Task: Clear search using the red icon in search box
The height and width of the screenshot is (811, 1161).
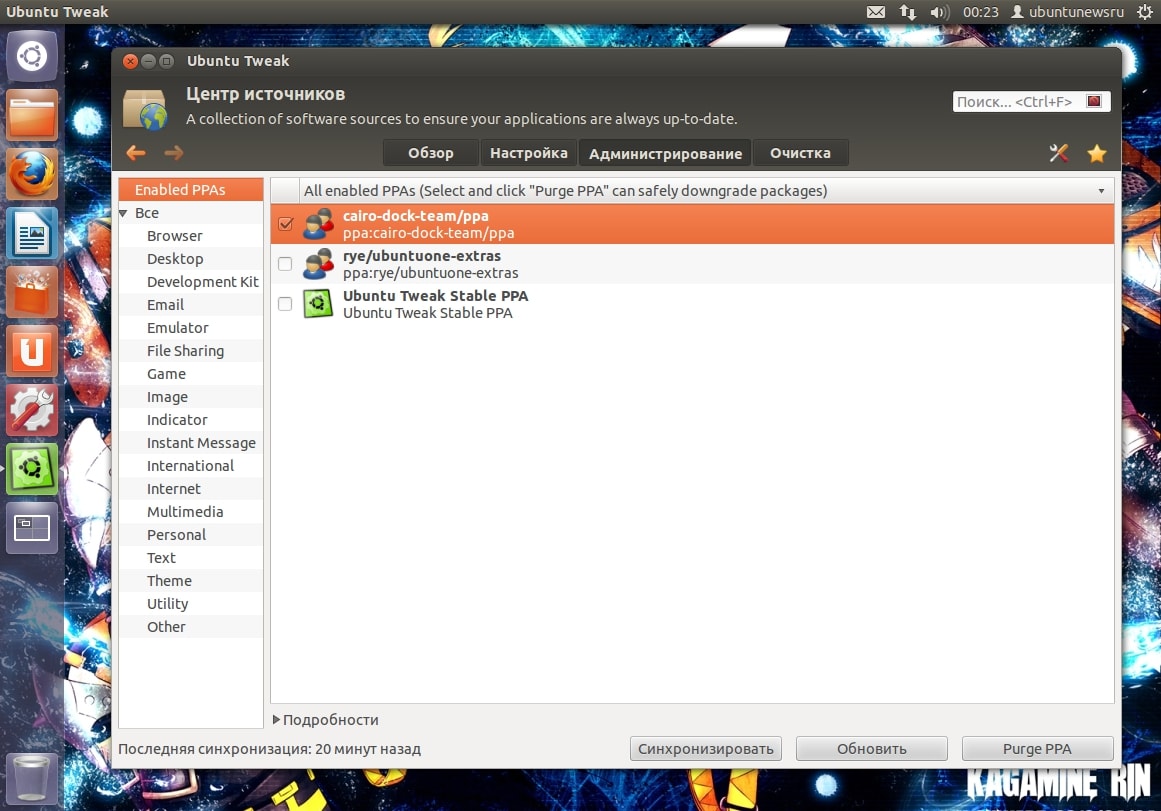Action: (1094, 101)
